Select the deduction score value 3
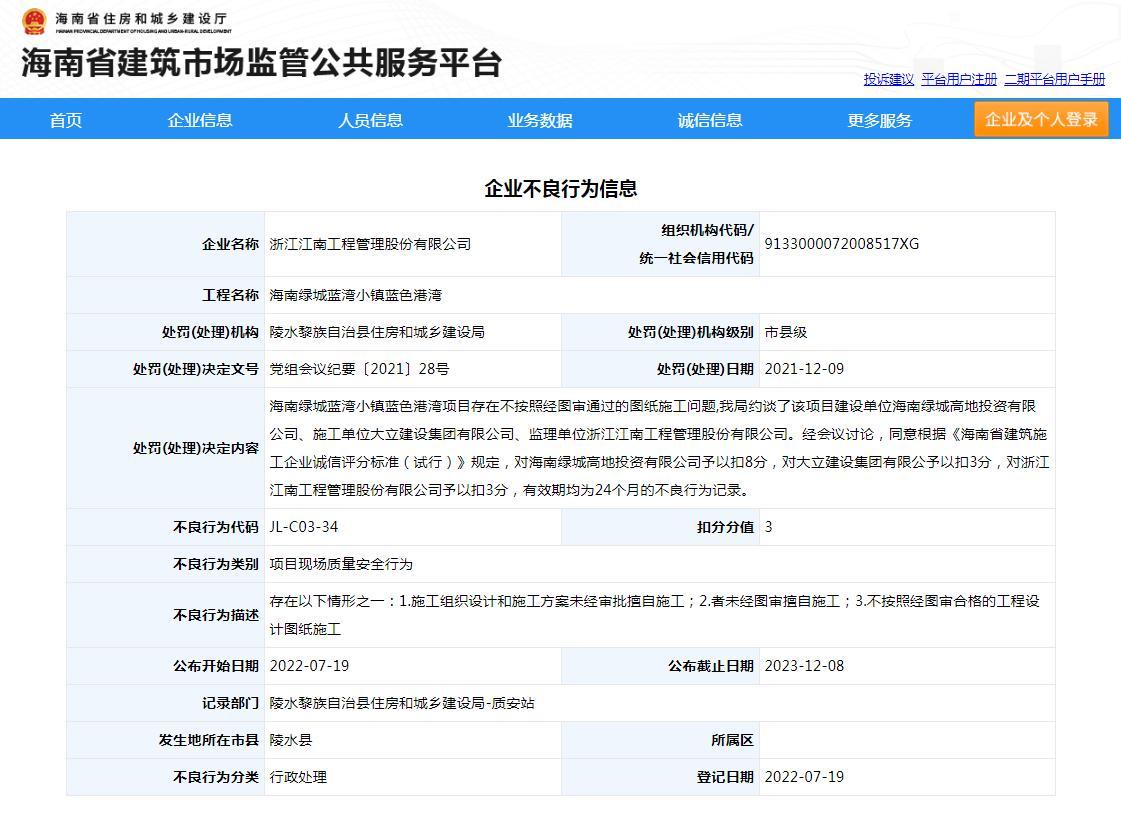 pos(769,528)
